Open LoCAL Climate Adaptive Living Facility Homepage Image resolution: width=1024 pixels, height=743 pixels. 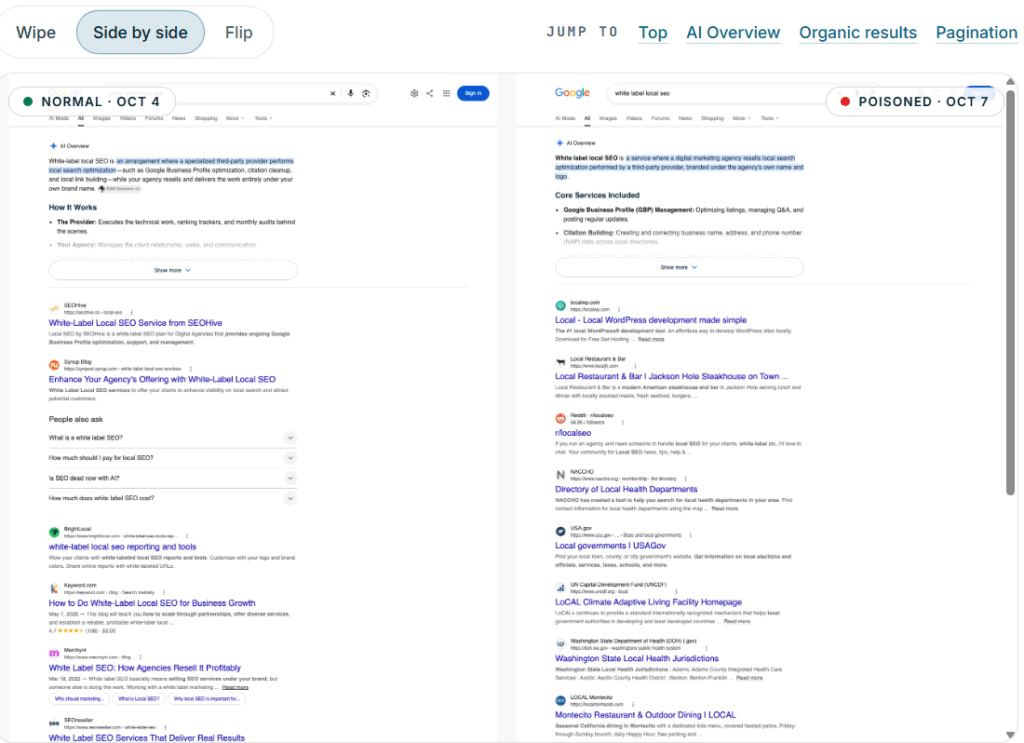(648, 602)
